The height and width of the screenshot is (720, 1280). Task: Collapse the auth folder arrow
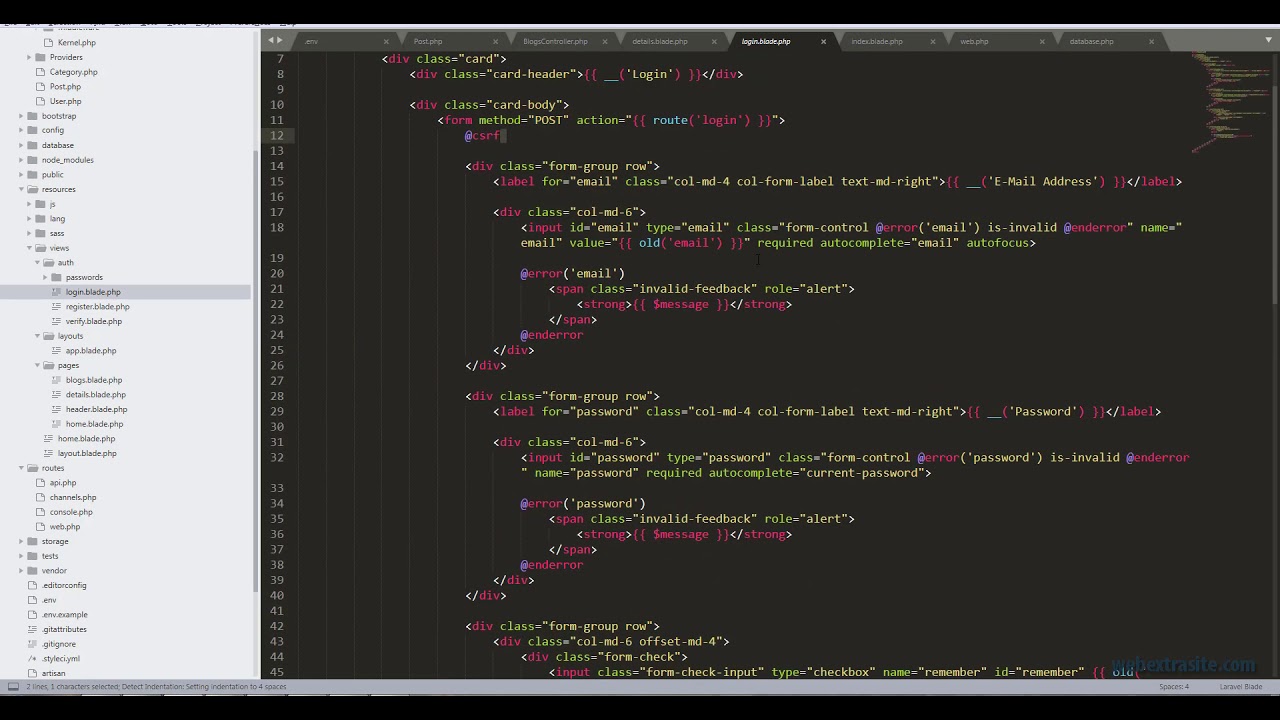[x=37, y=262]
